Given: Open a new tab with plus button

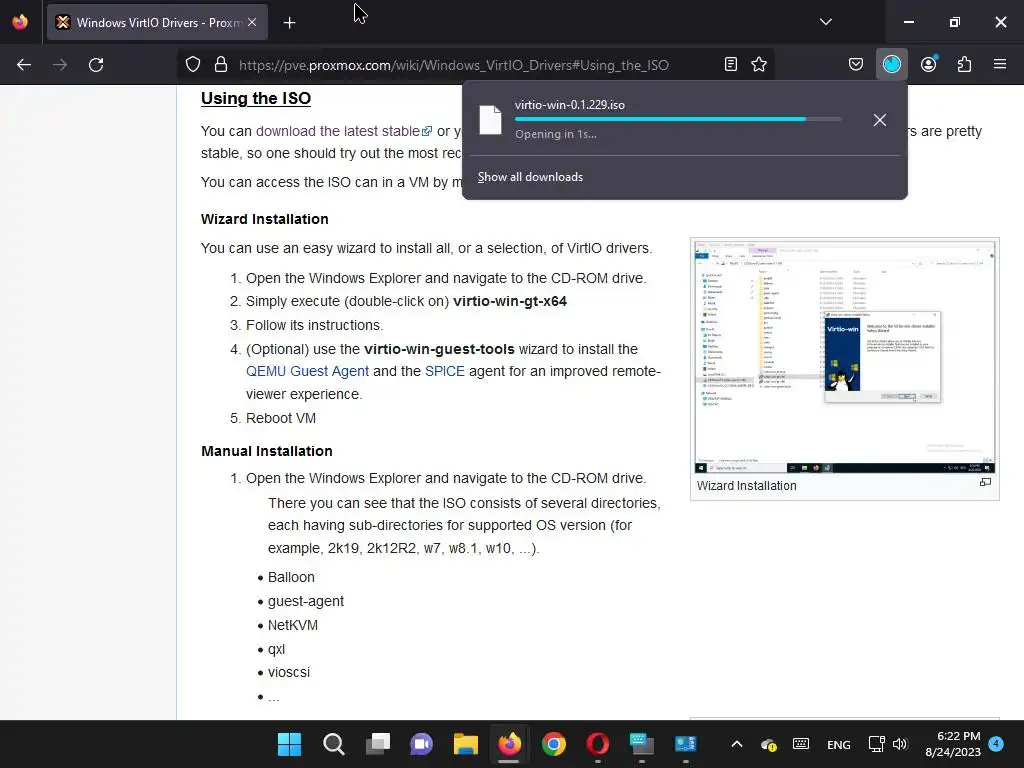Looking at the screenshot, I should (290, 23).
